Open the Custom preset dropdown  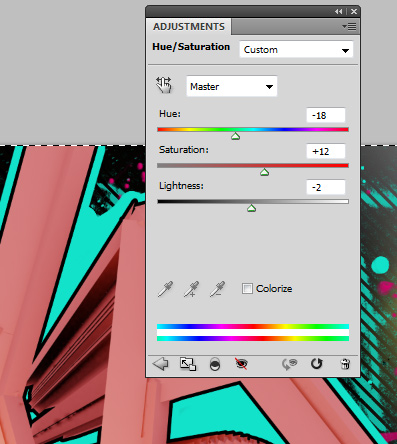tap(296, 50)
